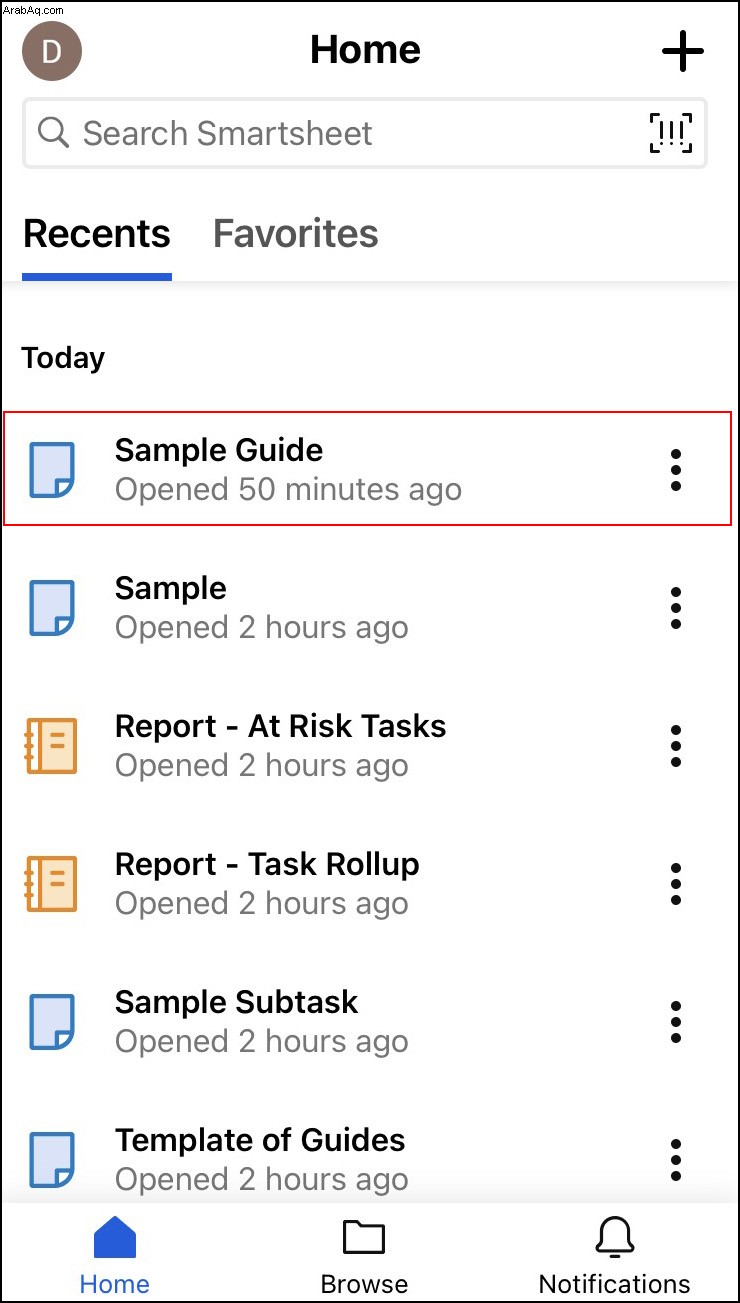Open the Template of Guides sheet
The width and height of the screenshot is (740, 1303).
pyautogui.click(x=370, y=1160)
